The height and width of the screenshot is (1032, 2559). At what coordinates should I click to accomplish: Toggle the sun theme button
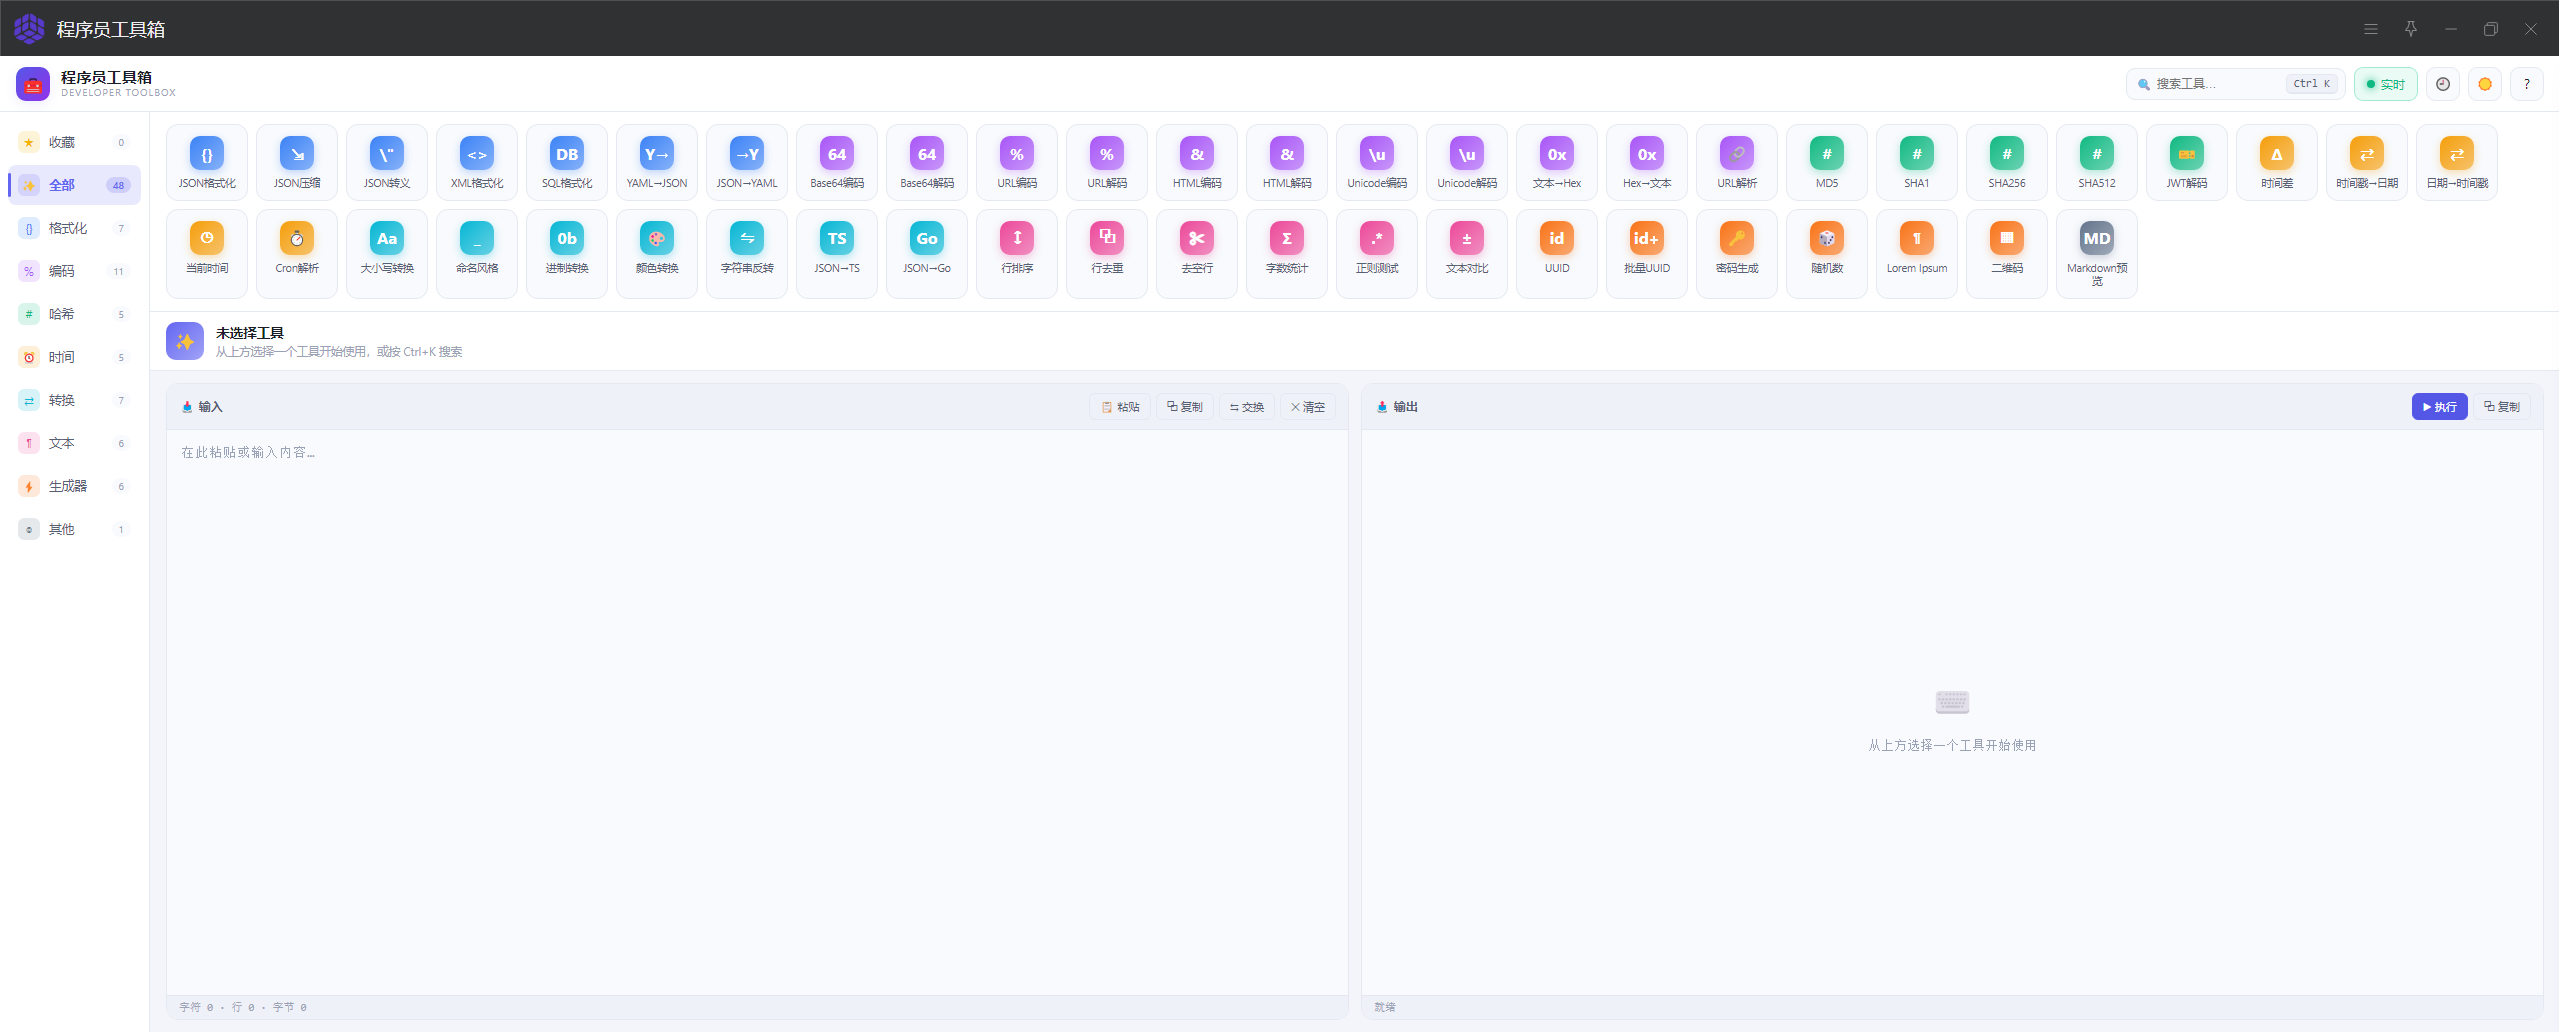coord(2485,84)
